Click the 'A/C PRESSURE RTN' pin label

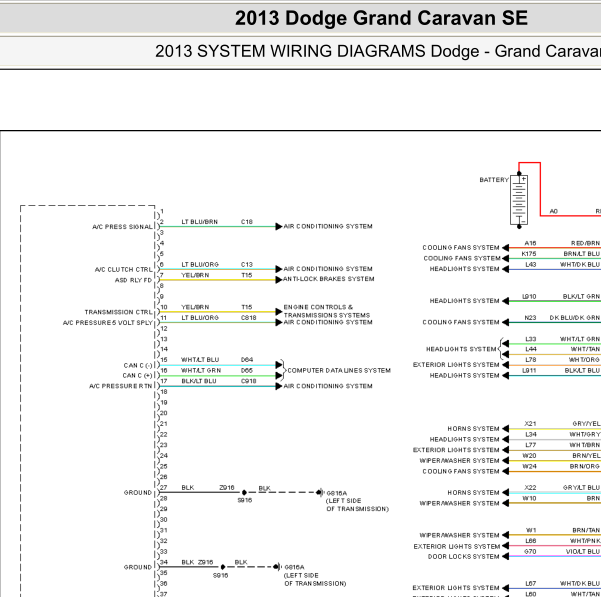click(121, 386)
